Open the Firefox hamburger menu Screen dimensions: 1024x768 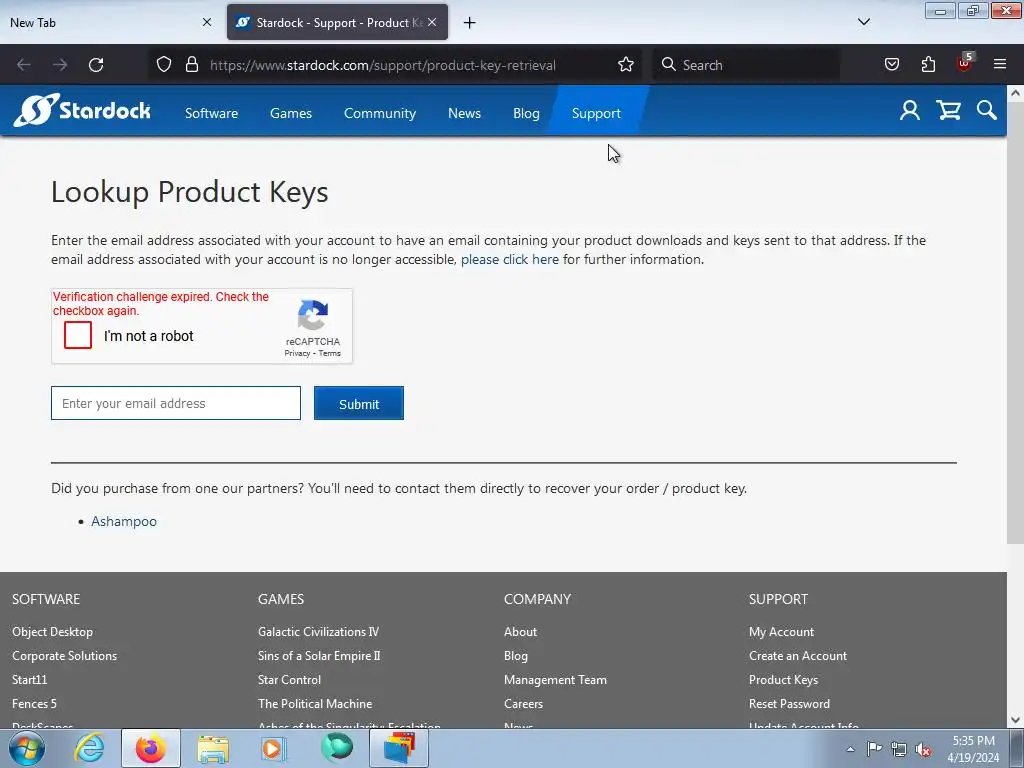[1000, 65]
